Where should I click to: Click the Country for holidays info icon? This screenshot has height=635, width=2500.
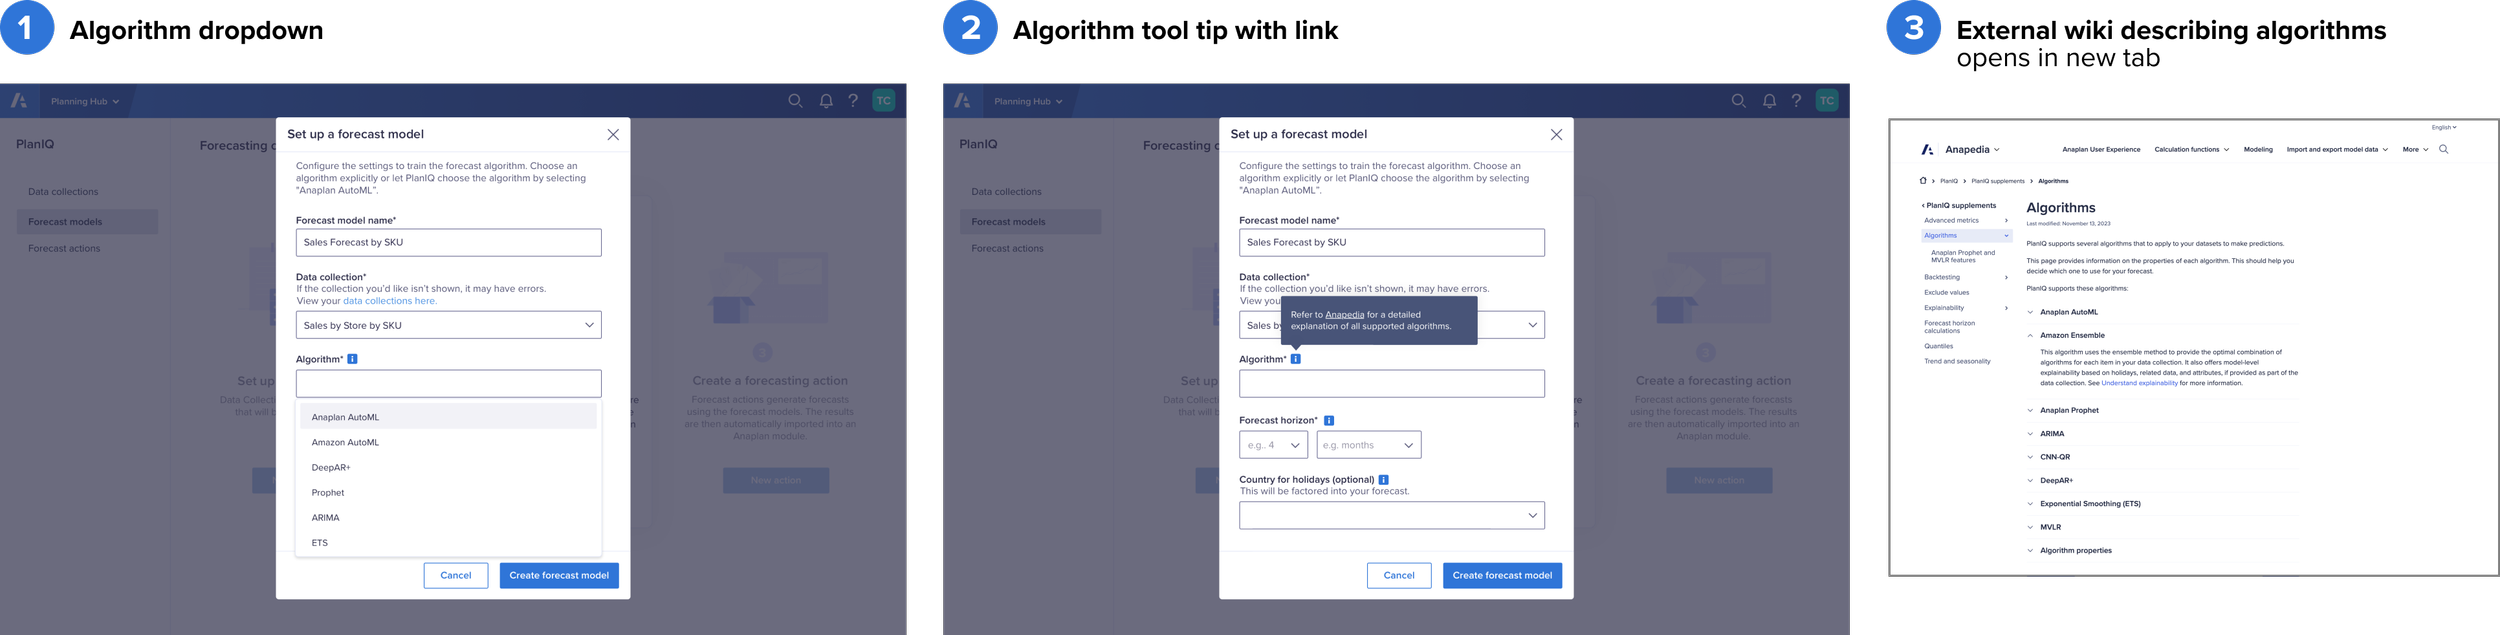(1384, 480)
